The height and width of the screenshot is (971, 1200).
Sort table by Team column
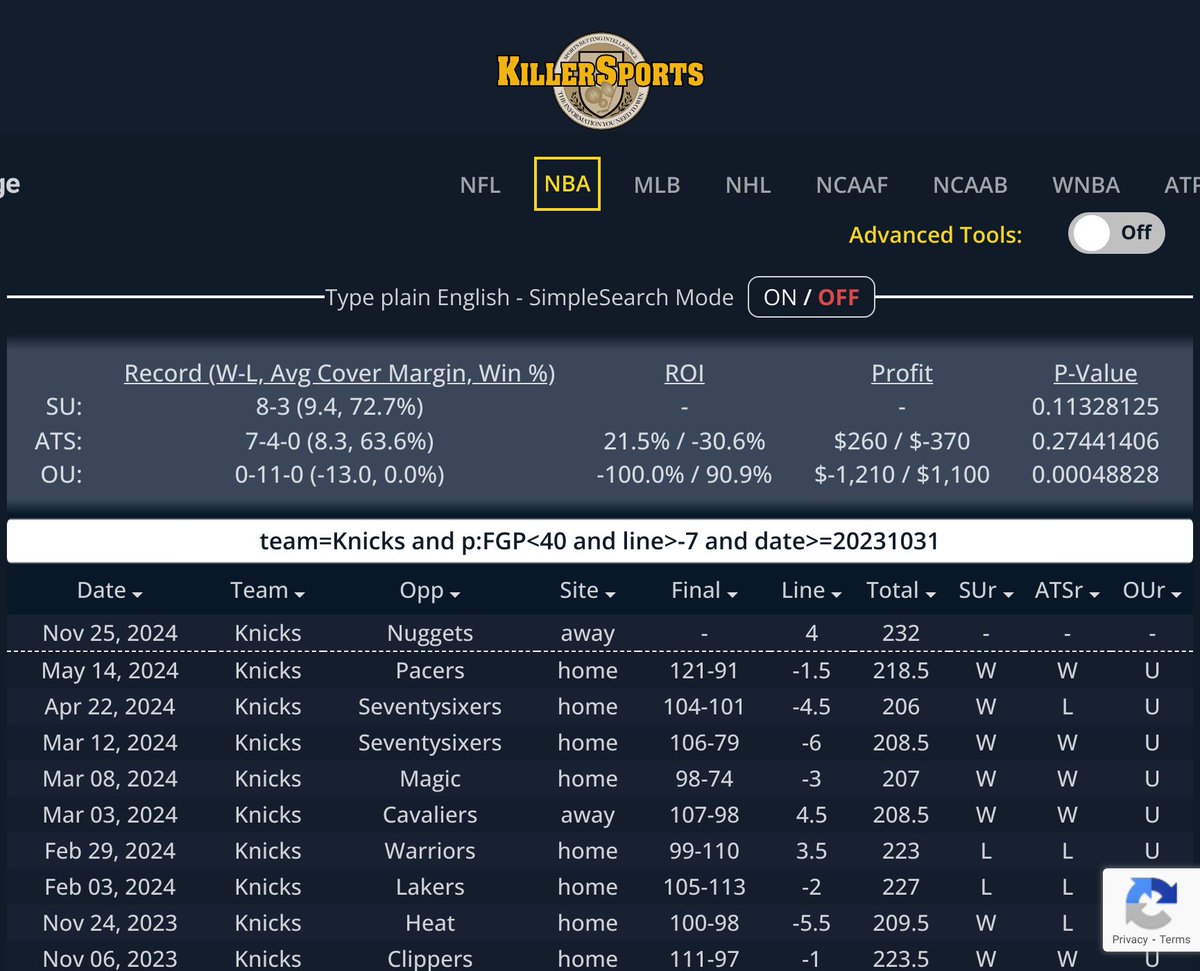(267, 591)
